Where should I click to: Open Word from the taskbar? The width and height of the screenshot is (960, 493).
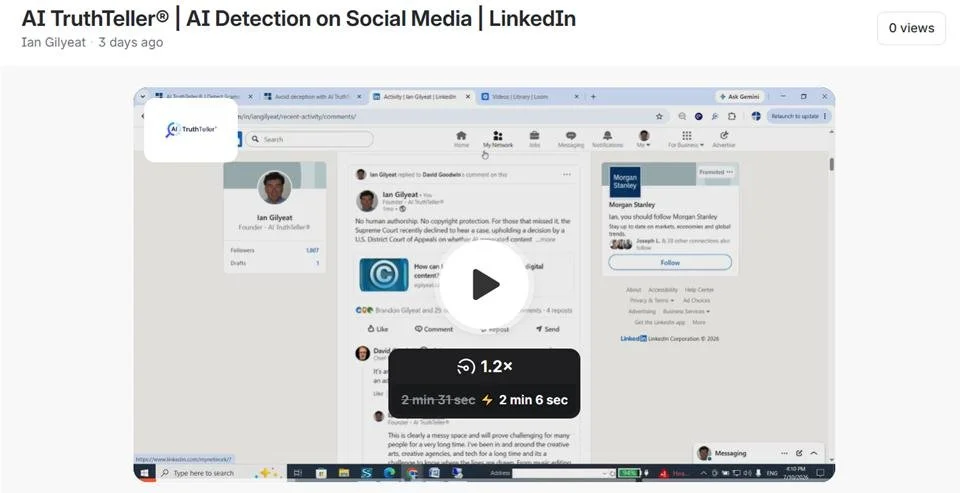[435, 473]
